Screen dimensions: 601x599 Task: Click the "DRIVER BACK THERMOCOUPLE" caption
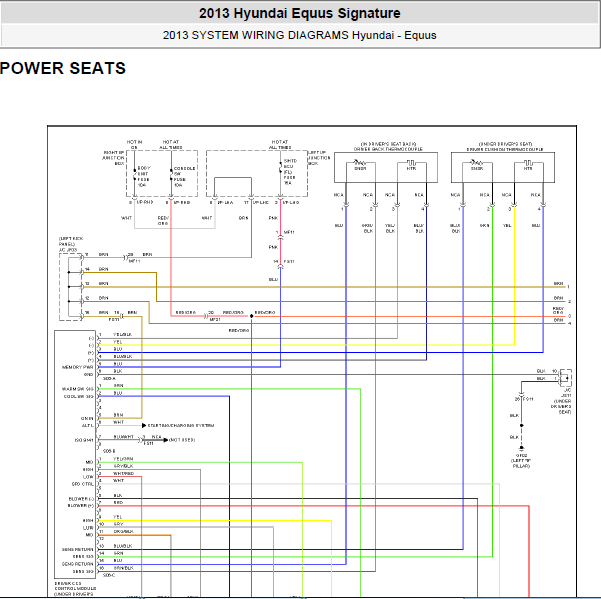tap(388, 149)
